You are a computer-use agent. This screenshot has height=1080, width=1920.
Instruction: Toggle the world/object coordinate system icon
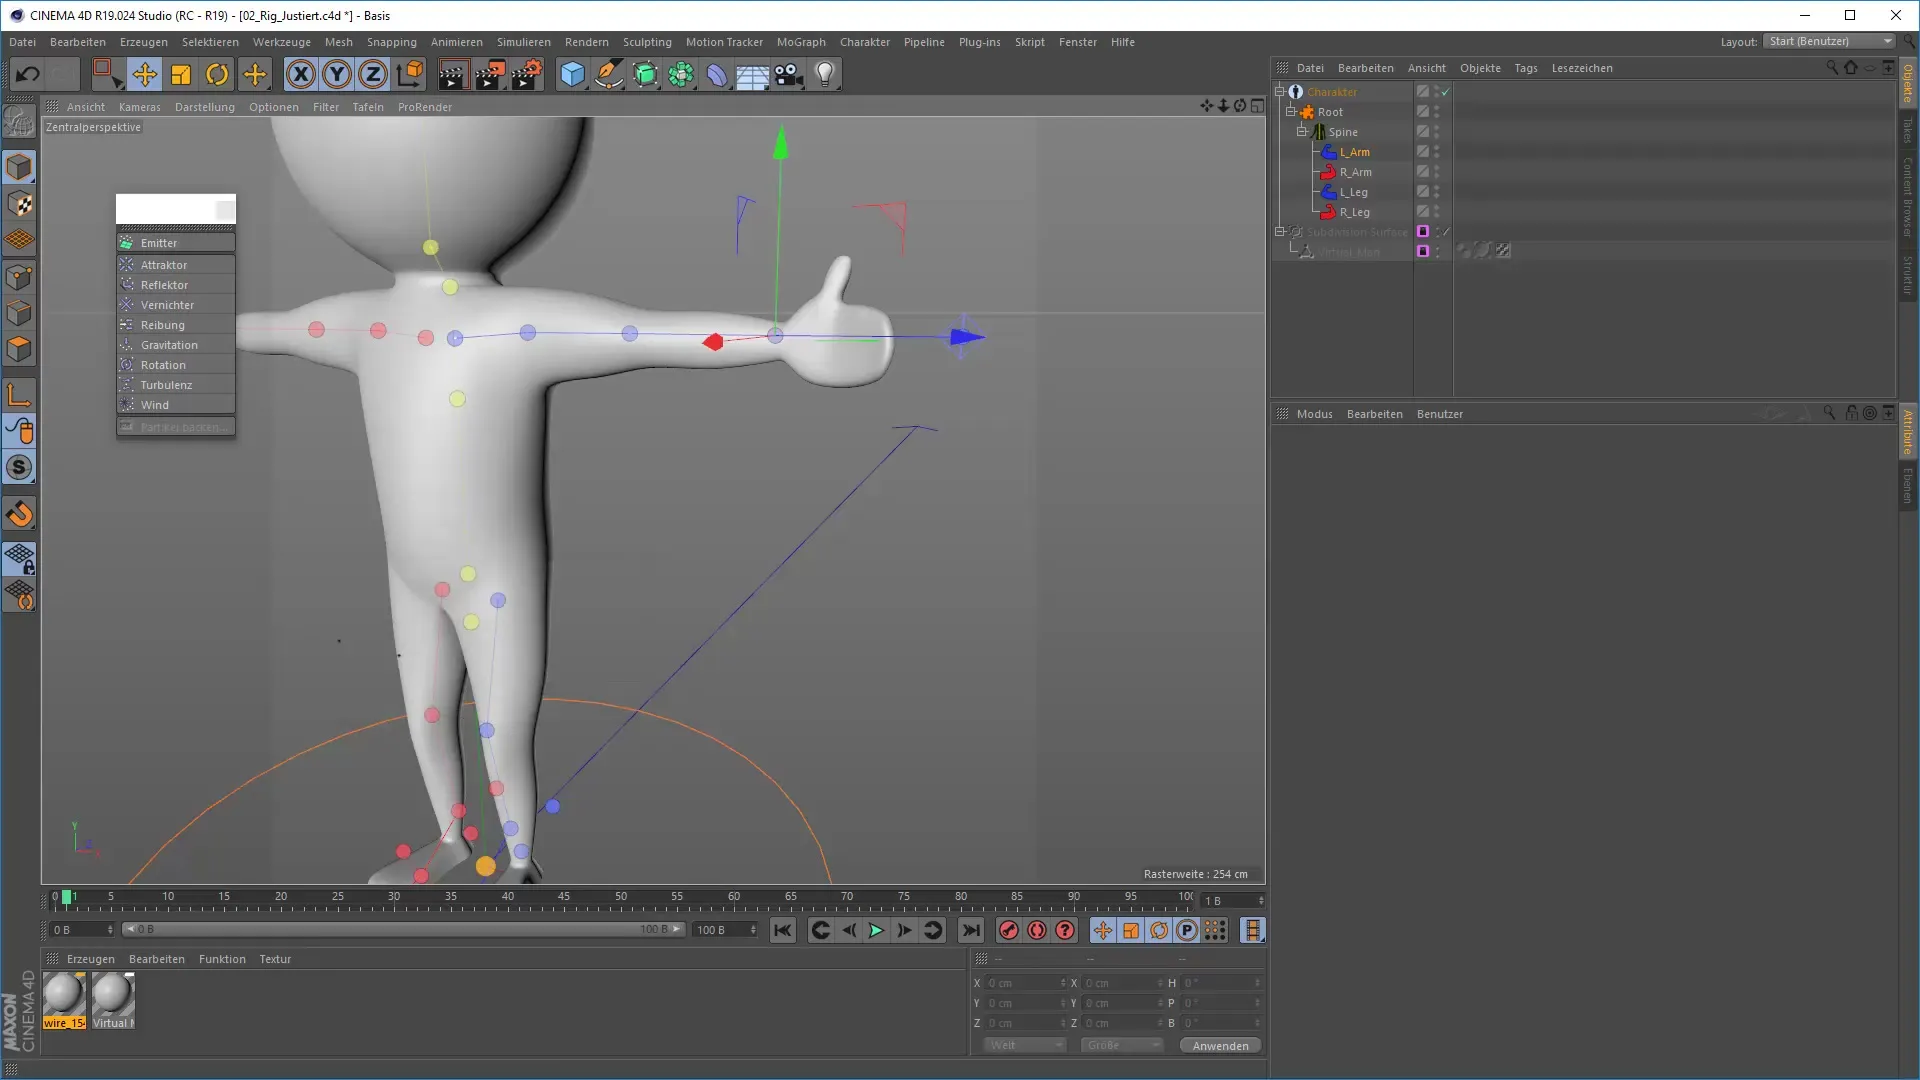(410, 74)
